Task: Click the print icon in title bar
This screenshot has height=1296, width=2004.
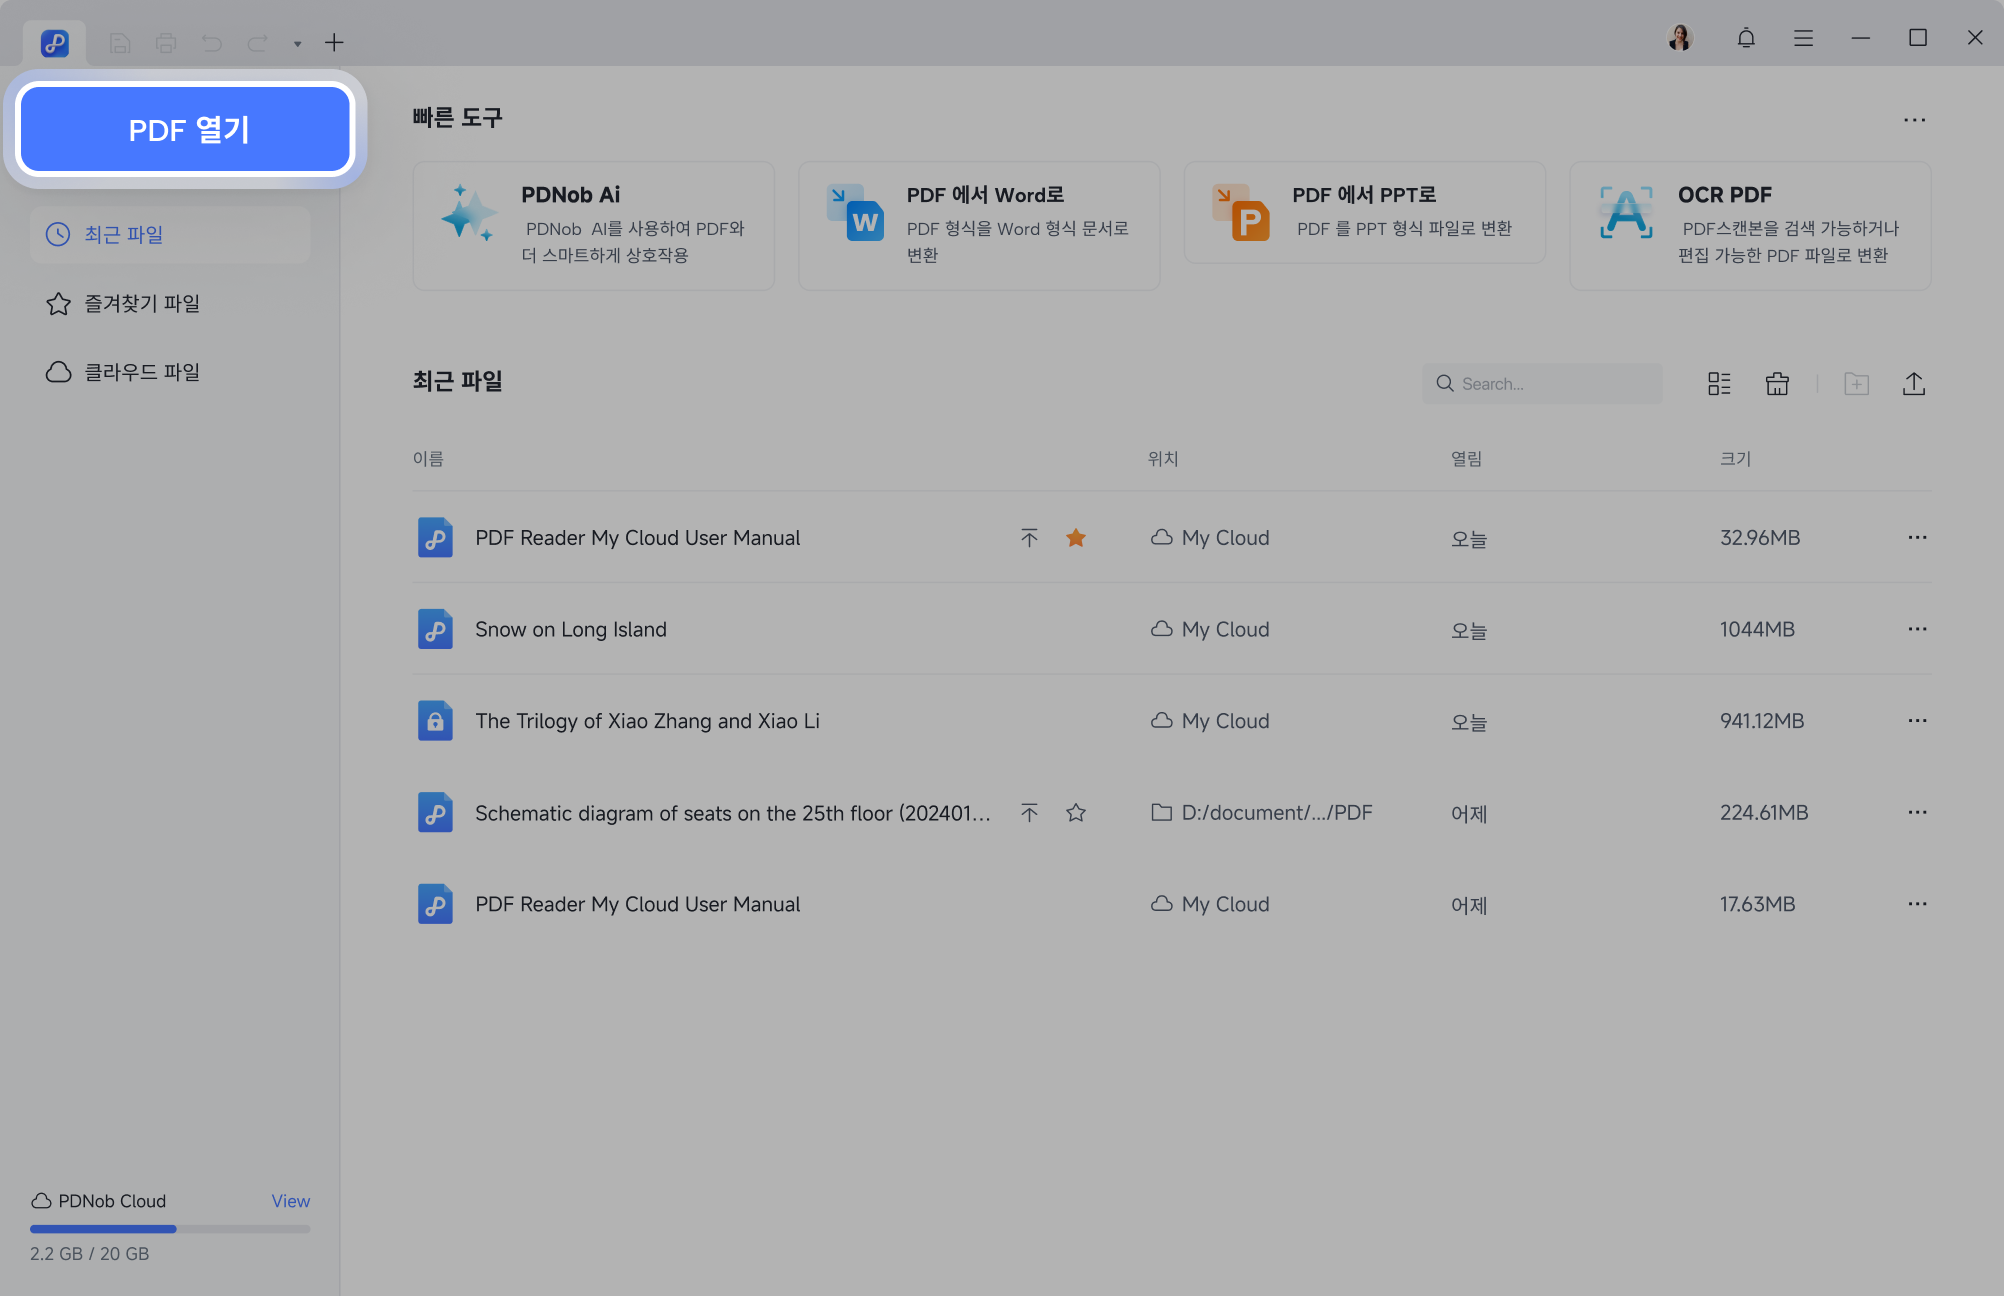Action: click(166, 43)
